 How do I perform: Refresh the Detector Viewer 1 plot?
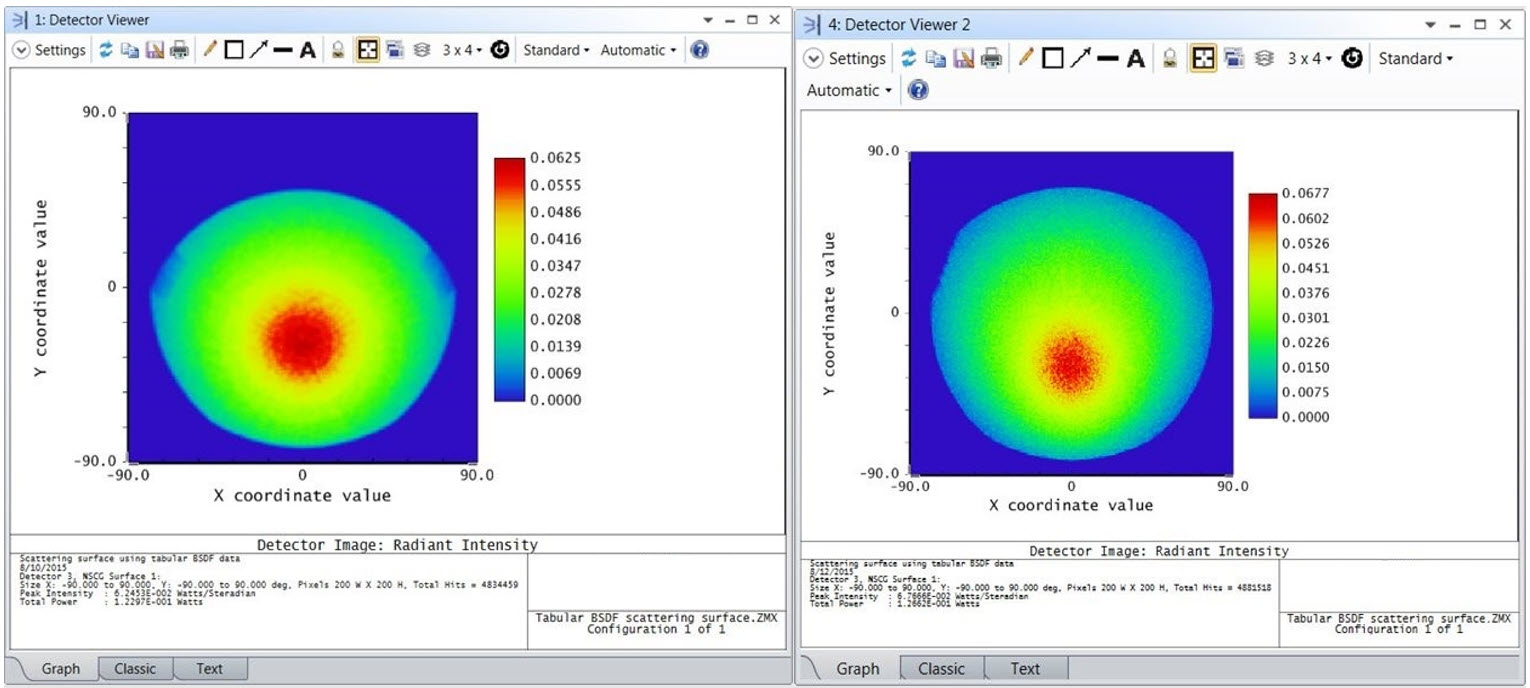tap(106, 50)
